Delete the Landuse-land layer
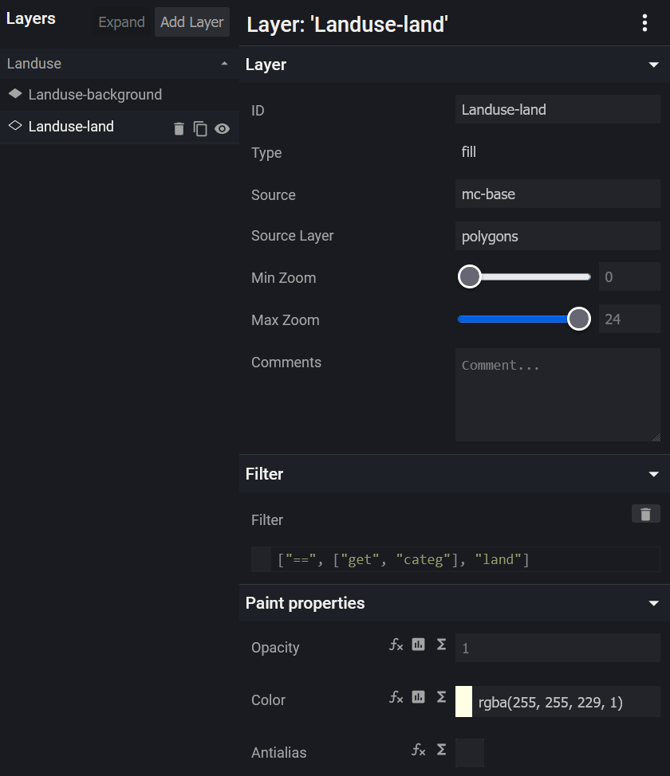This screenshot has width=670, height=776. click(179, 128)
